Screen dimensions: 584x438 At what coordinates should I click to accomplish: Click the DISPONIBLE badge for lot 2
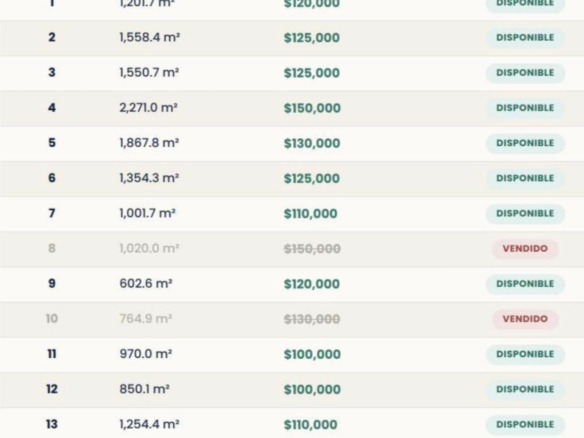coord(525,38)
